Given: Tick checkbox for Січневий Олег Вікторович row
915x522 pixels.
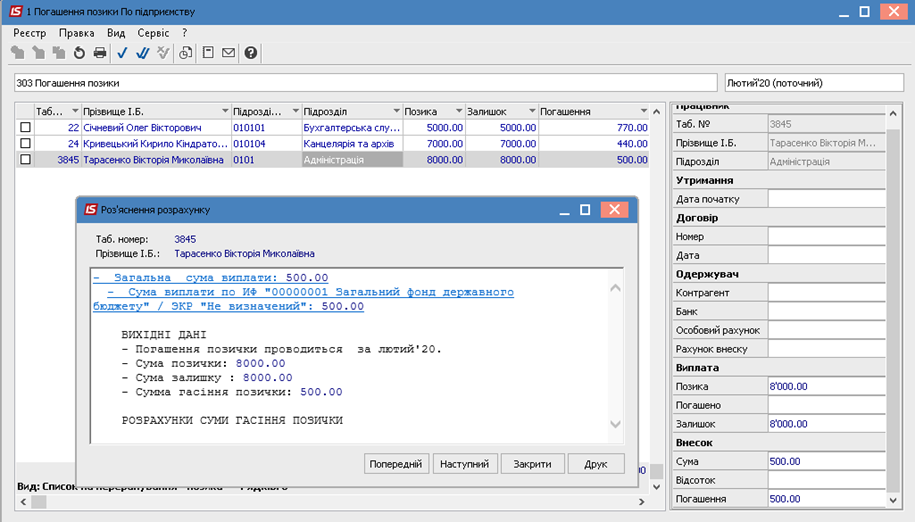Looking at the screenshot, I should click(25, 127).
